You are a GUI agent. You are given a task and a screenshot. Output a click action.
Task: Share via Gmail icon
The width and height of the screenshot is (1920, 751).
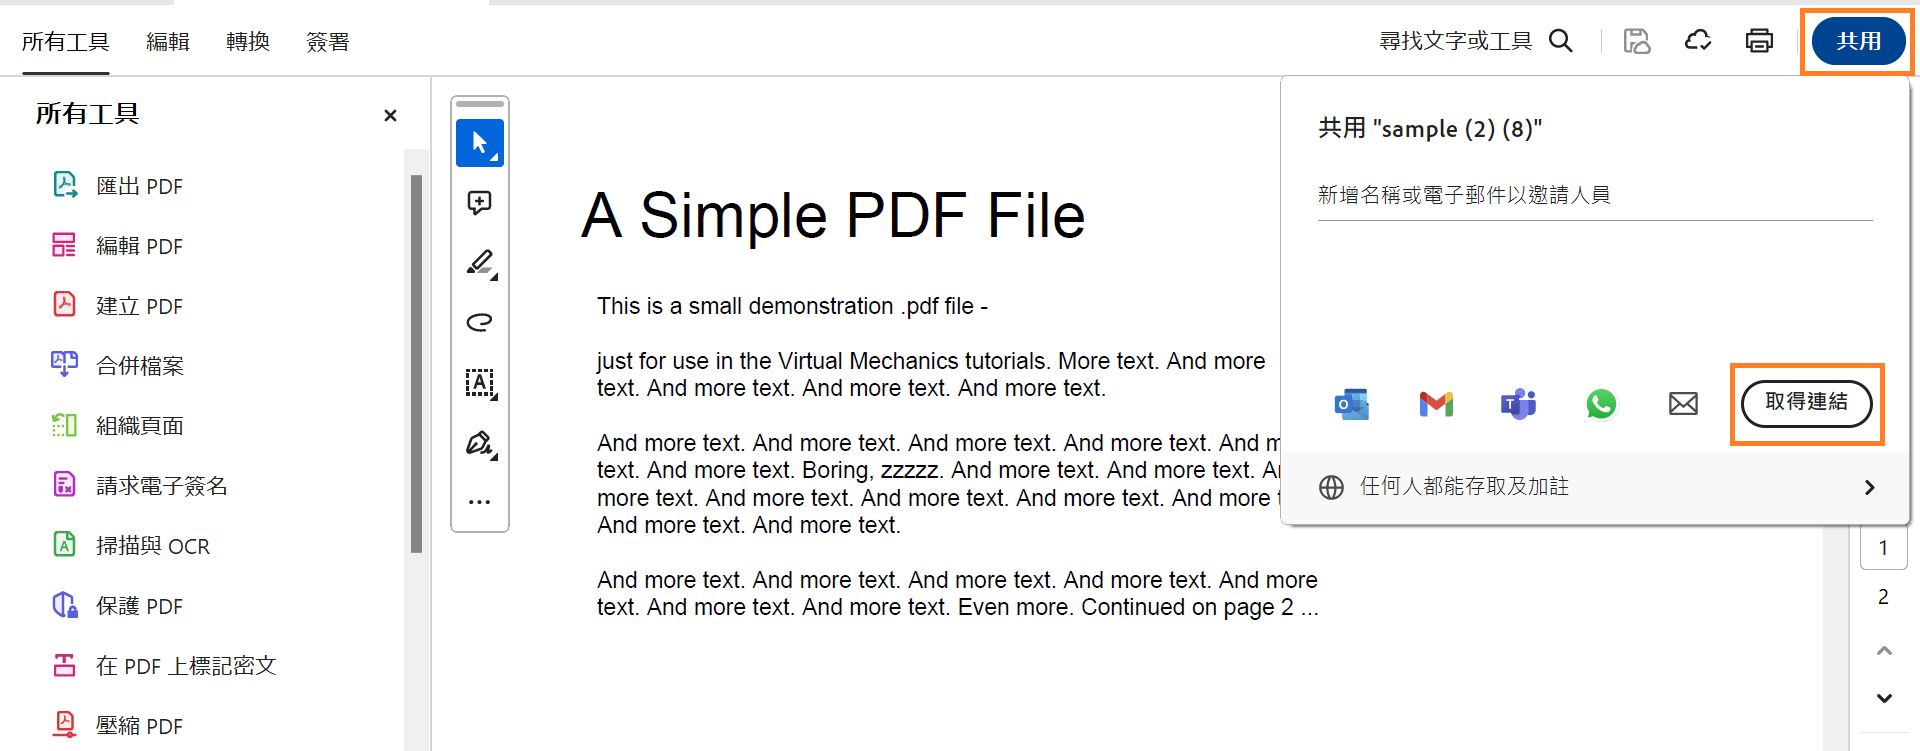[x=1435, y=404]
